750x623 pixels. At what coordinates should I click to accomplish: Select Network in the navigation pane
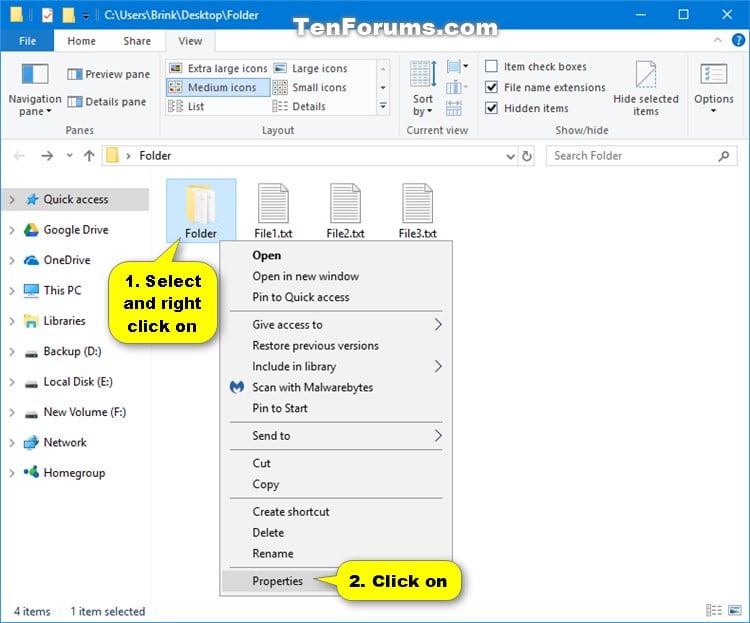pyautogui.click(x=65, y=443)
